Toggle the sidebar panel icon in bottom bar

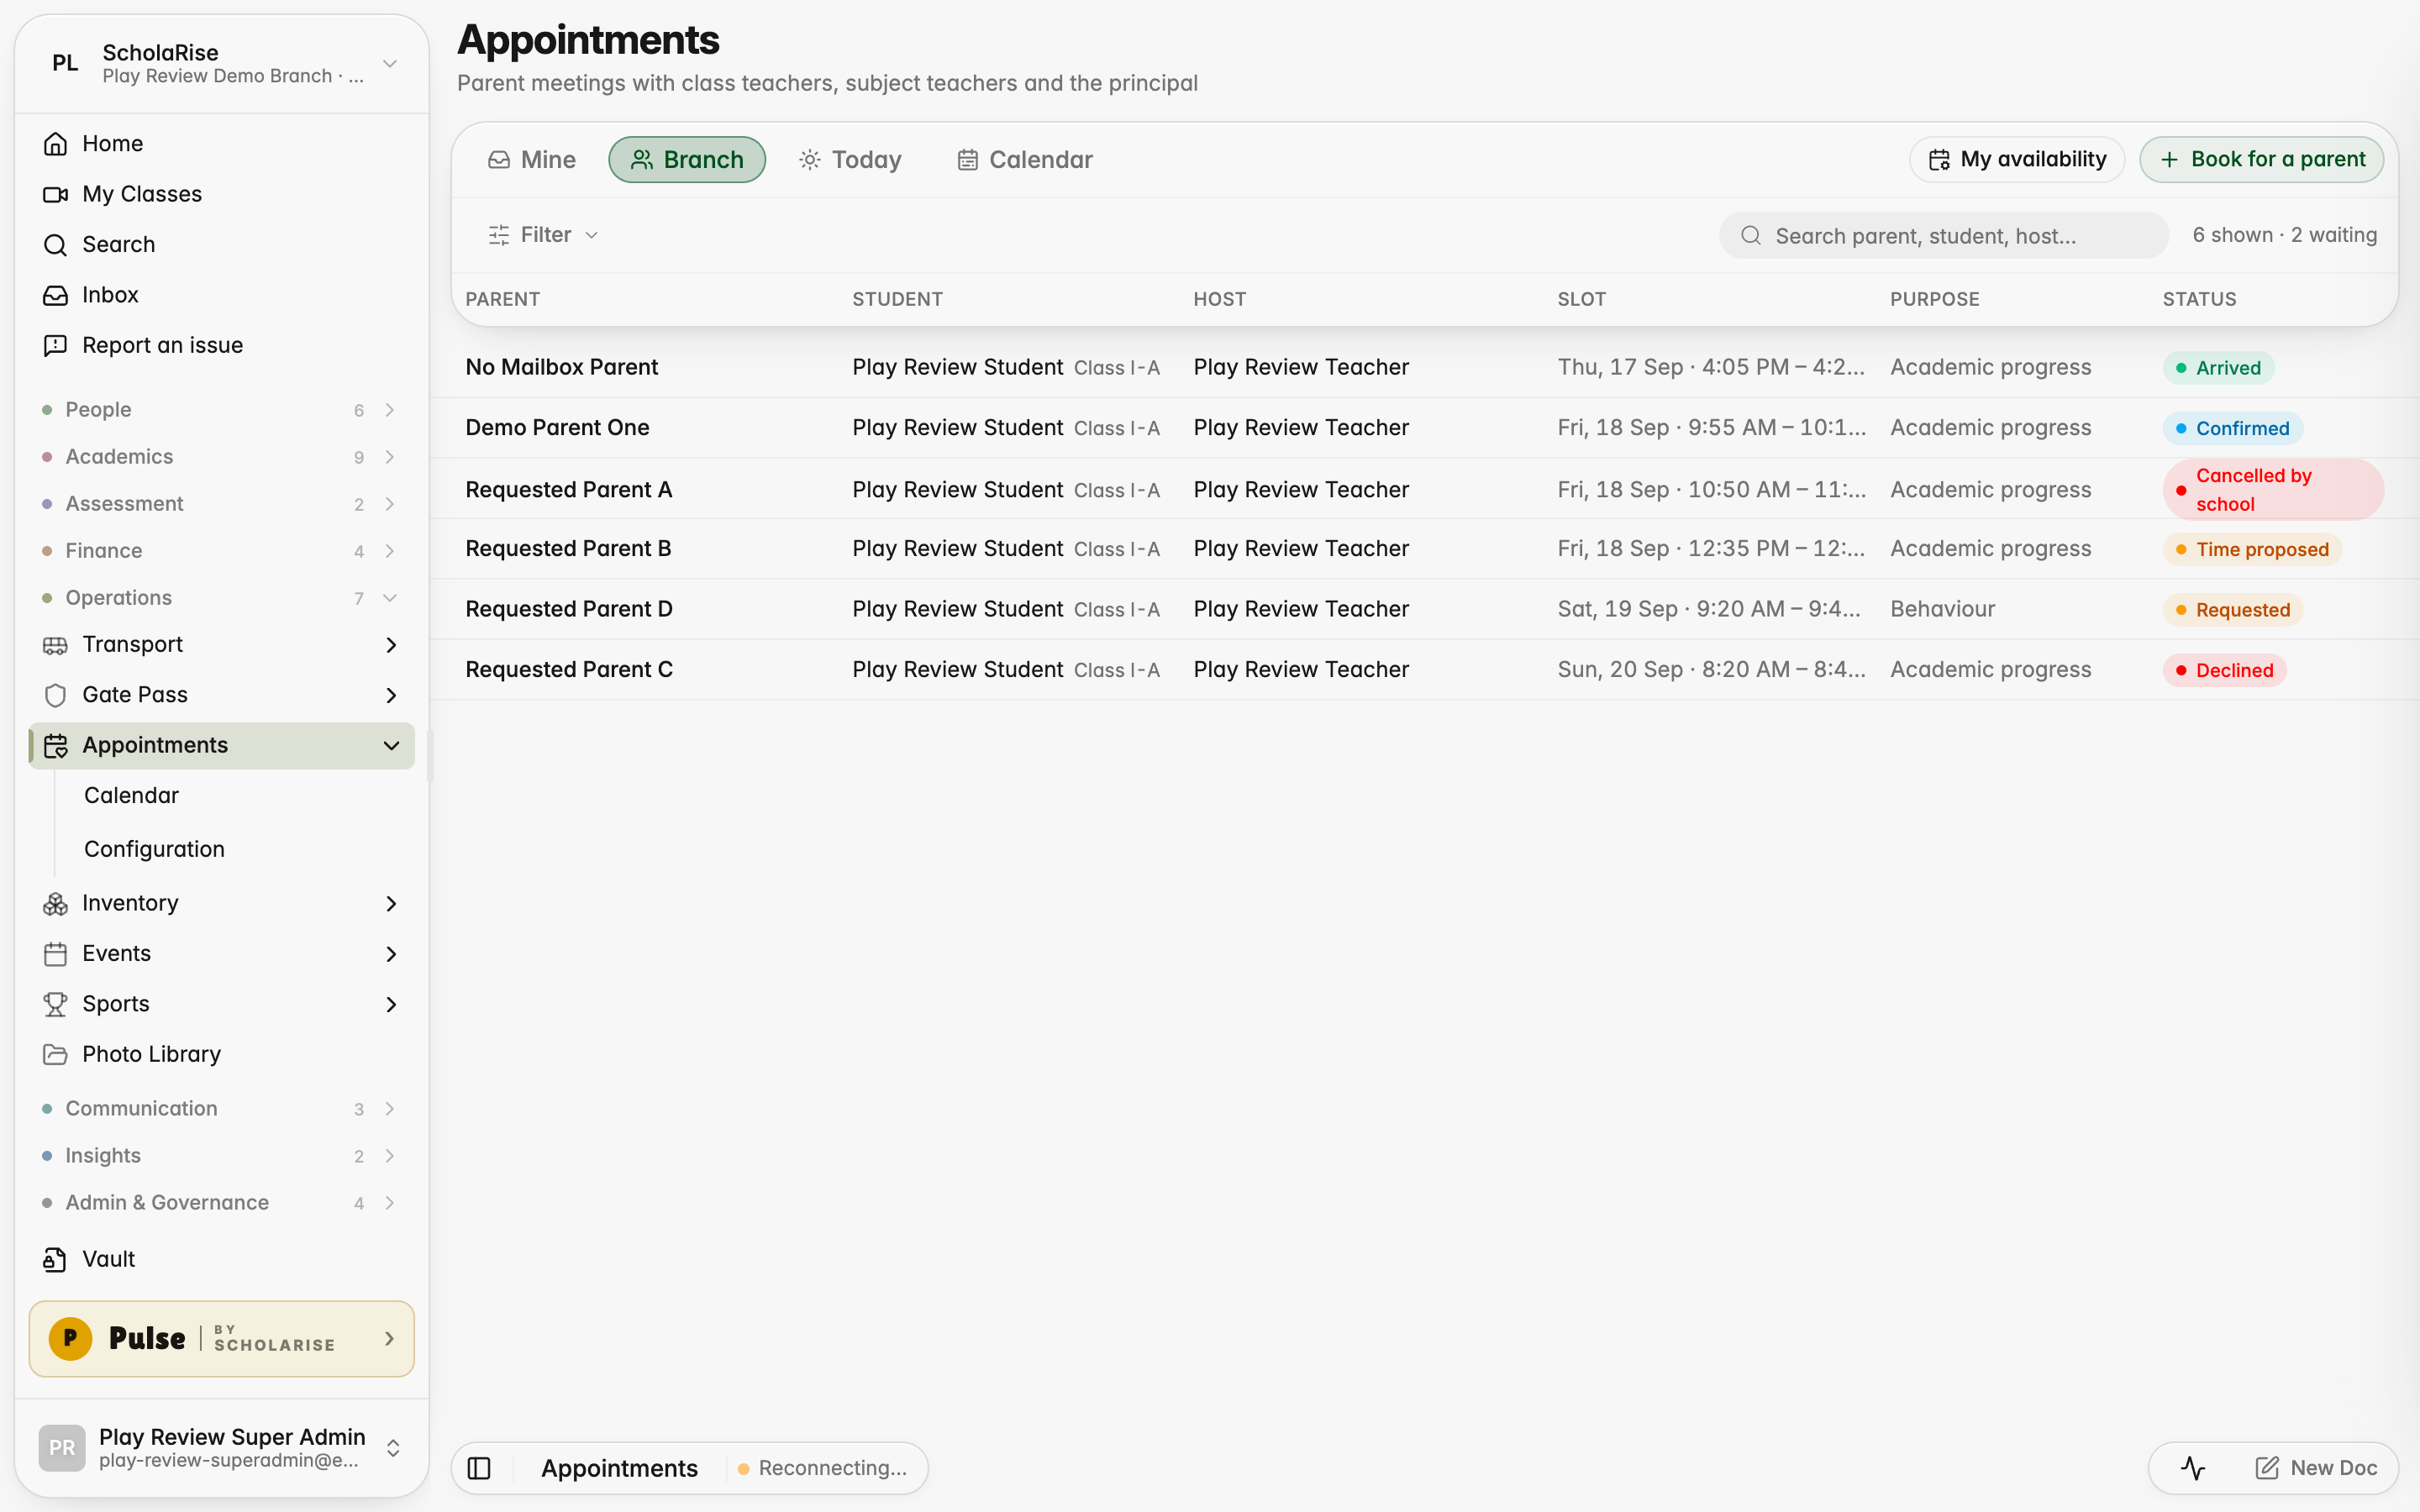[x=479, y=1468]
